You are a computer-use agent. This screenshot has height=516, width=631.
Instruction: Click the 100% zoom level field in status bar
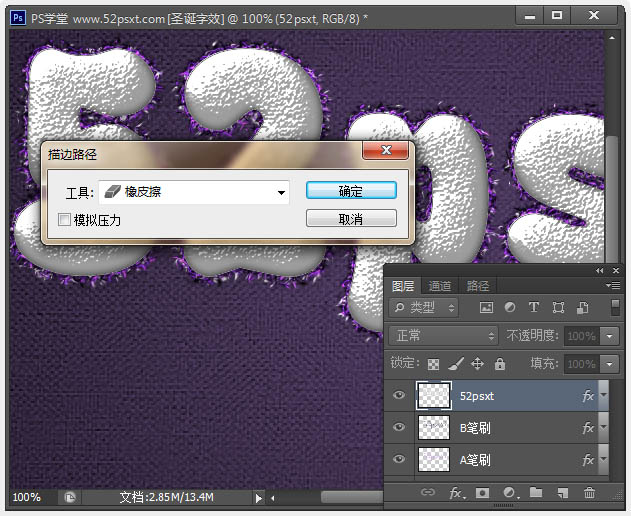tap(28, 497)
